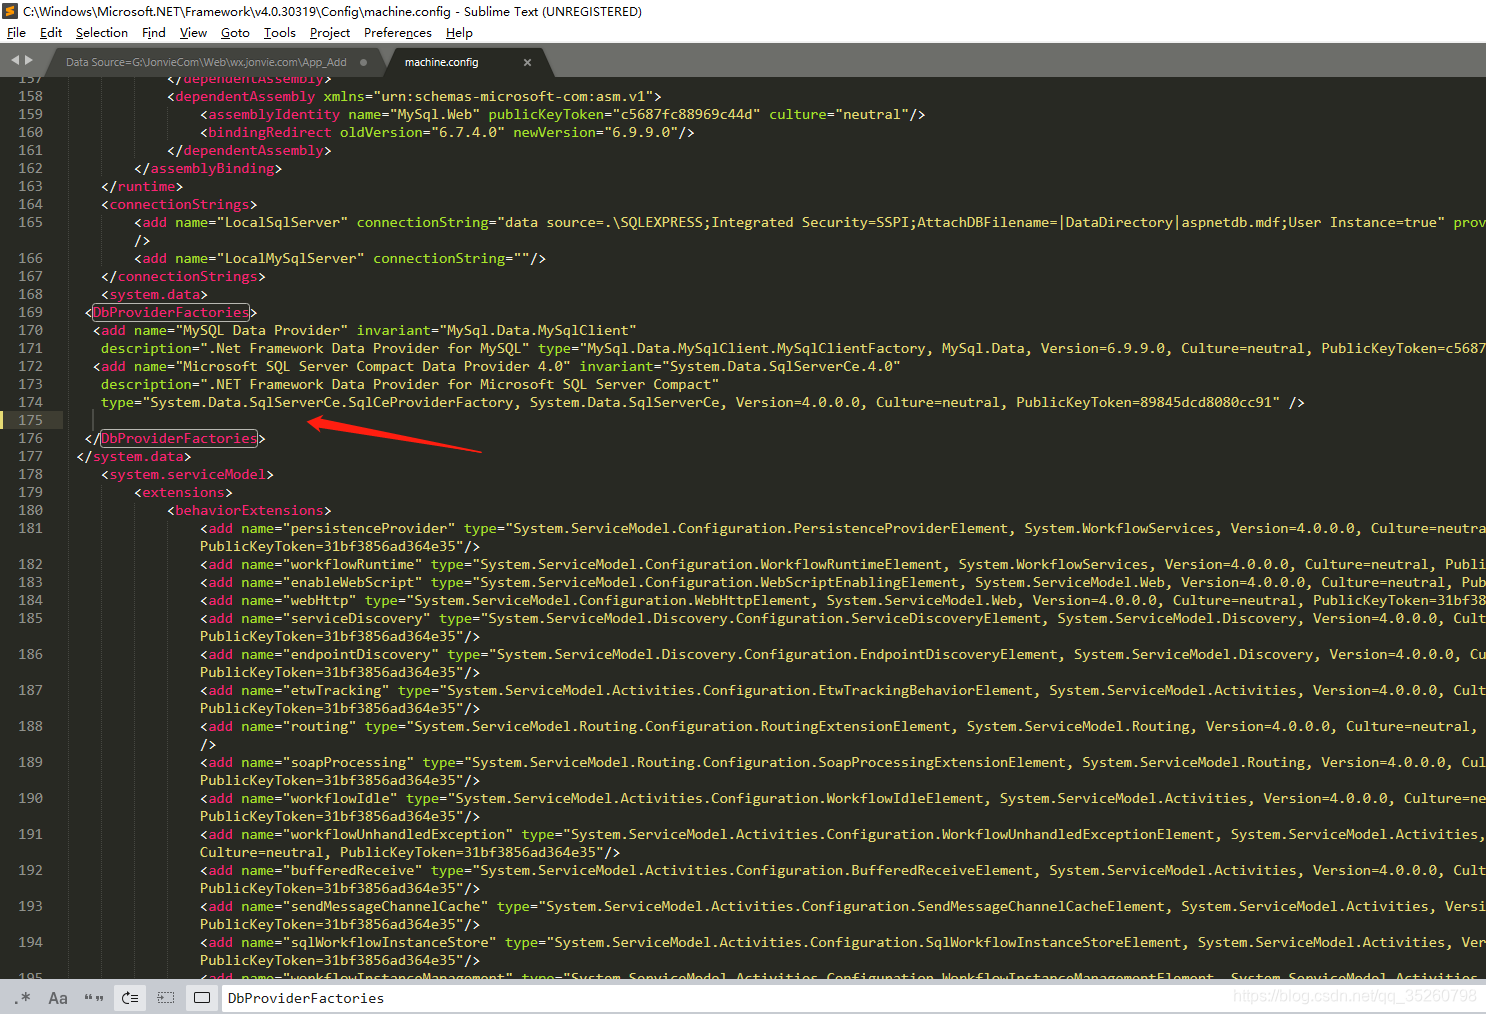This screenshot has width=1486, height=1014.
Task: Open the Preferences menu
Action: click(398, 33)
